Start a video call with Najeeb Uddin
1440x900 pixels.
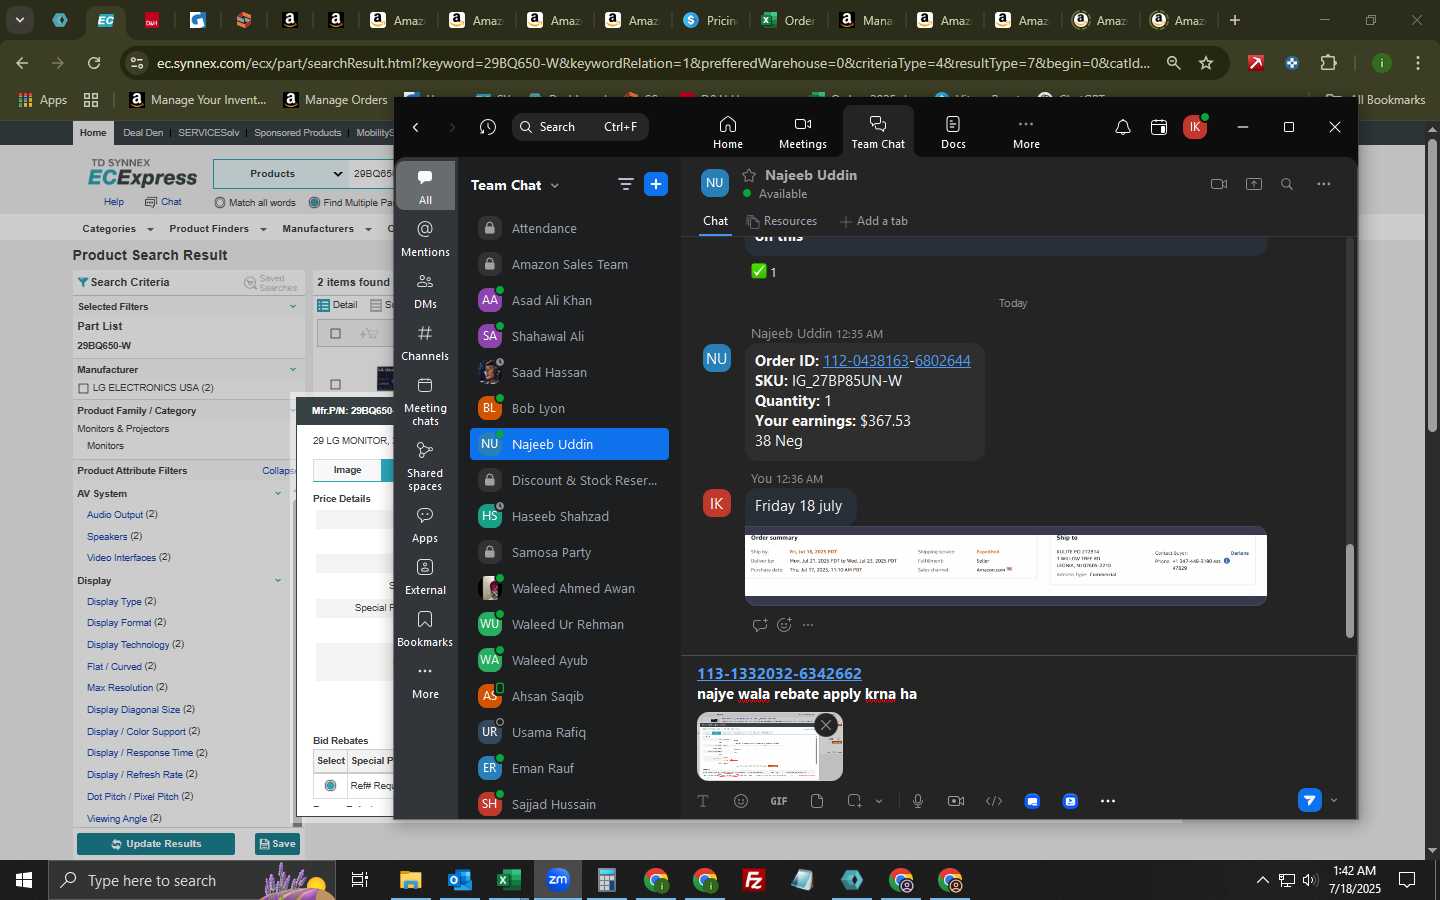tap(1218, 184)
